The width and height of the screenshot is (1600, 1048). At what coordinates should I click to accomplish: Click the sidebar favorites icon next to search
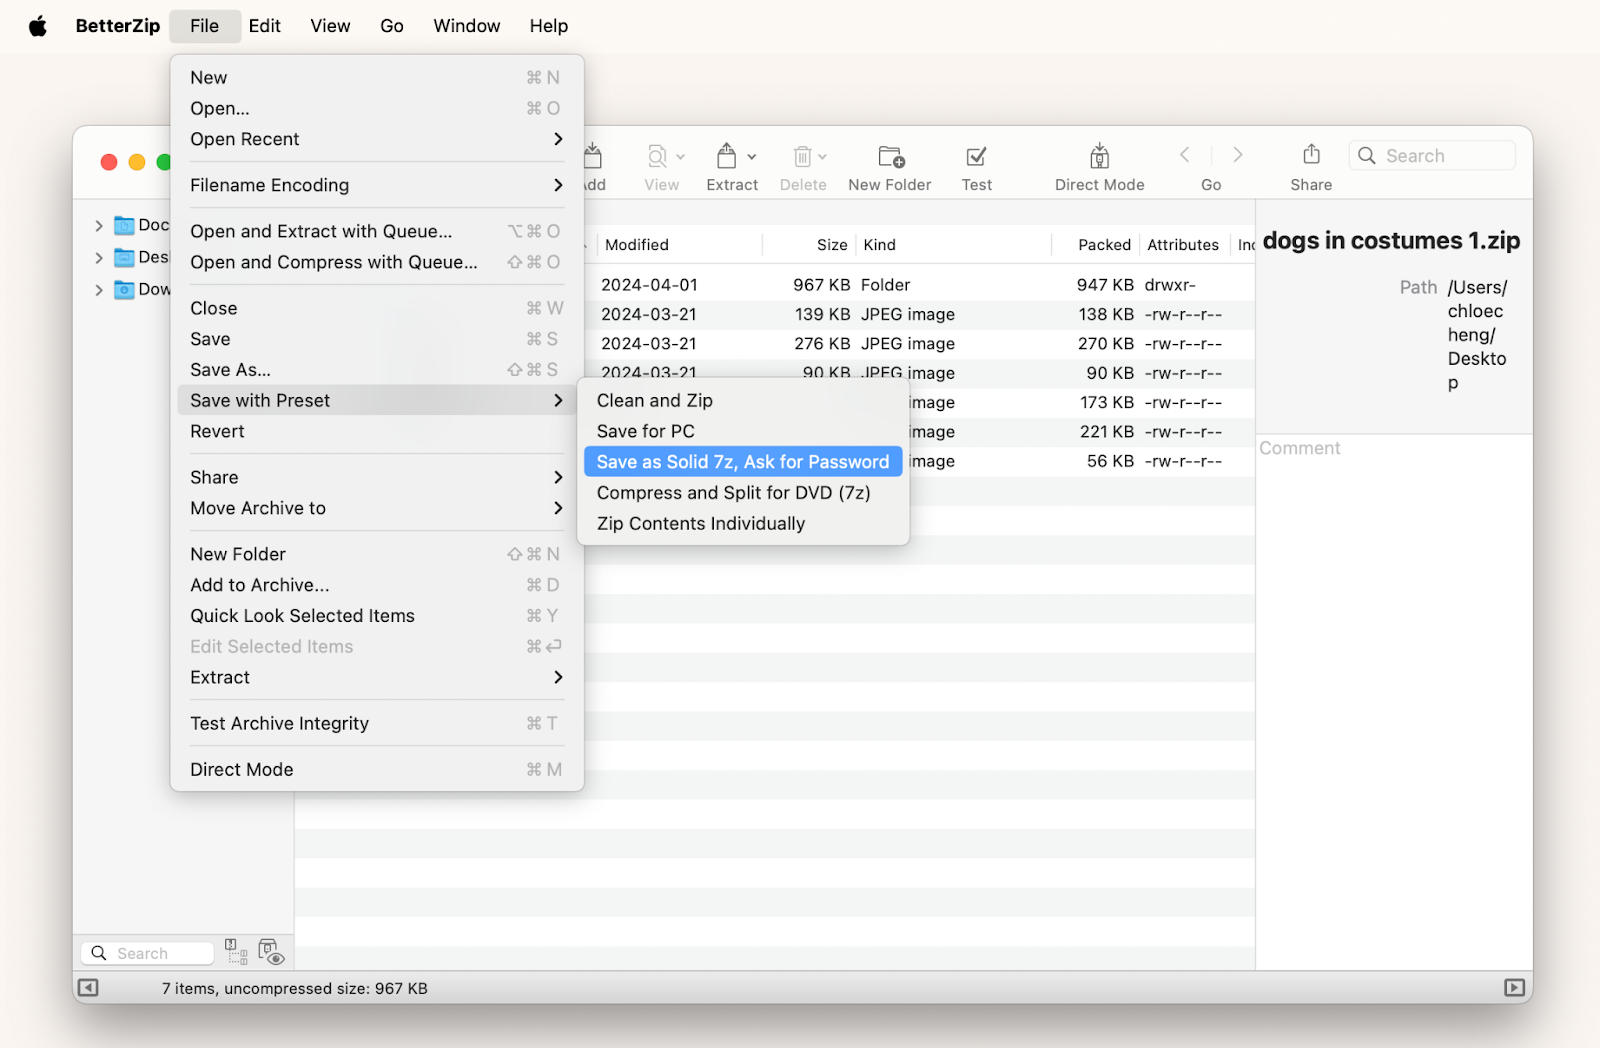(236, 952)
